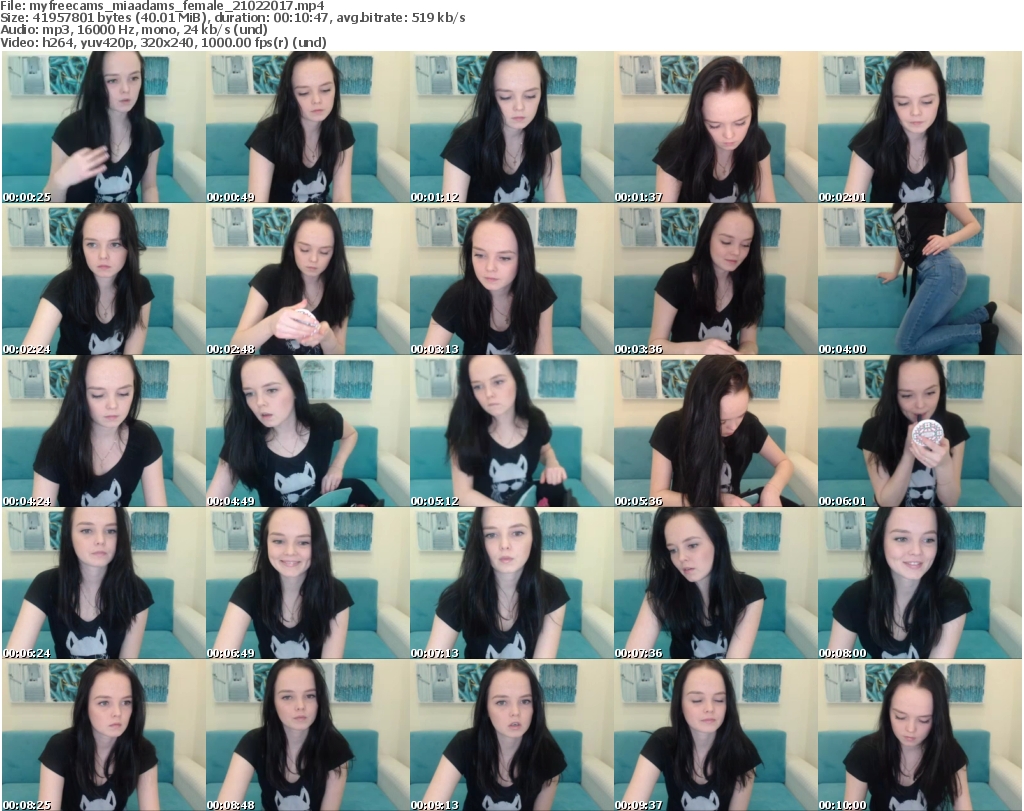Click the frame at 00:09:37

click(715, 735)
